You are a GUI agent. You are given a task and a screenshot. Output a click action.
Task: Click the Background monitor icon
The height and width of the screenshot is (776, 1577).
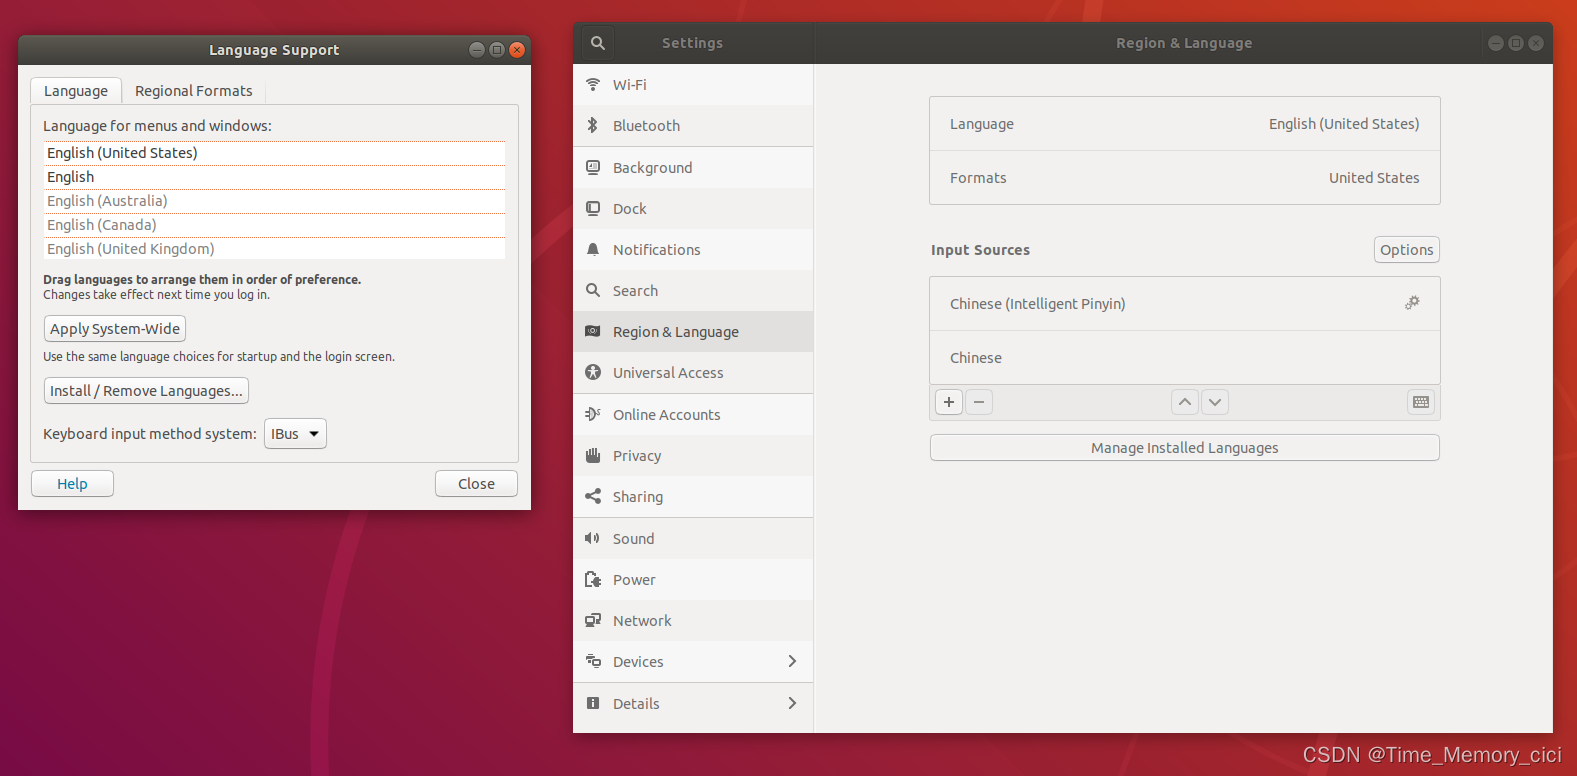pos(593,167)
